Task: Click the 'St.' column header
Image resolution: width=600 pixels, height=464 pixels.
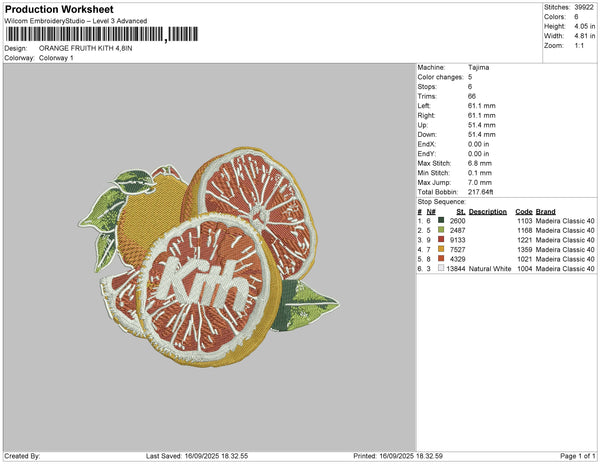Action: click(x=461, y=212)
